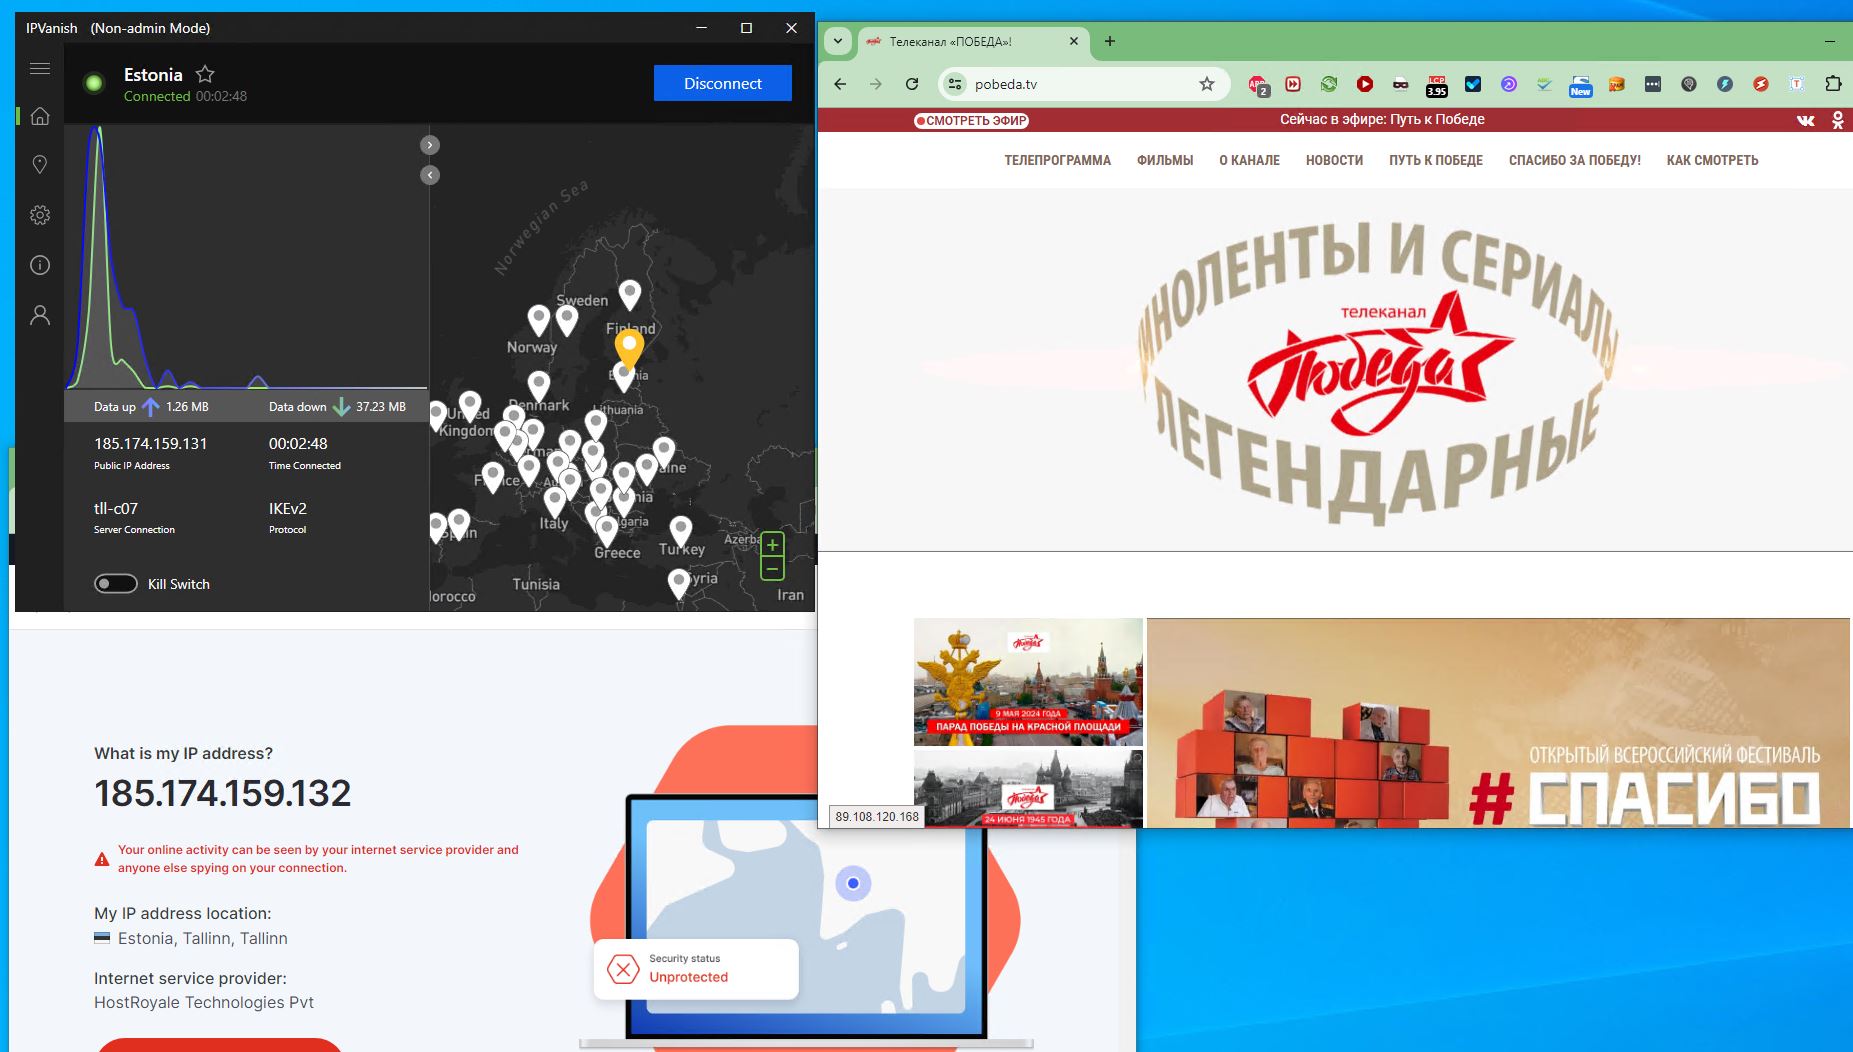
Task: Open the Odnoklassniki social link
Action: (1838, 120)
